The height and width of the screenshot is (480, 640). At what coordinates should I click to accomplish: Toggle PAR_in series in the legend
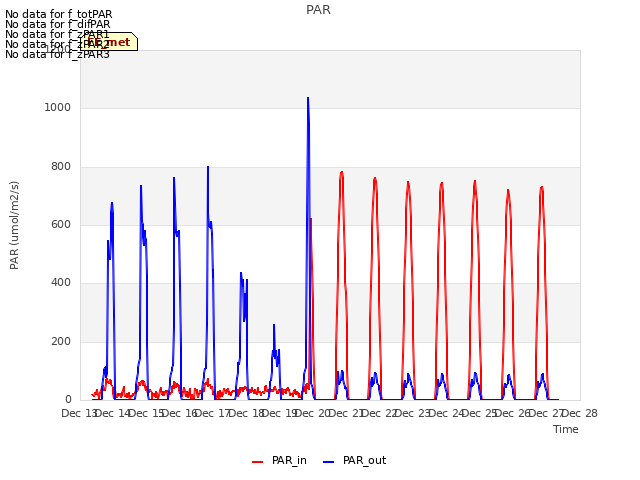(279, 461)
